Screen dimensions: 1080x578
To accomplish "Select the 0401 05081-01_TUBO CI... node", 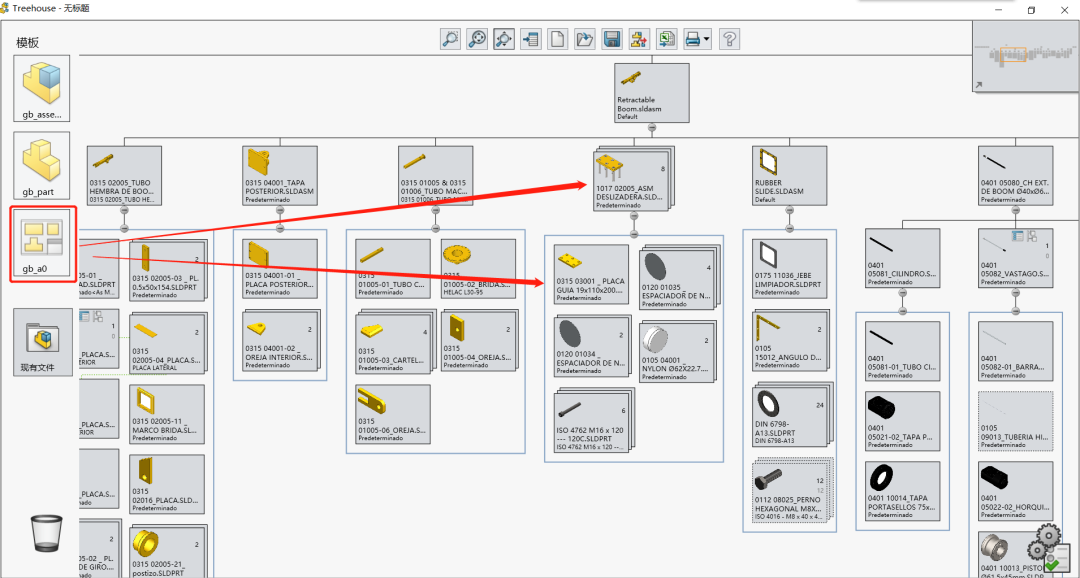I will (x=902, y=351).
